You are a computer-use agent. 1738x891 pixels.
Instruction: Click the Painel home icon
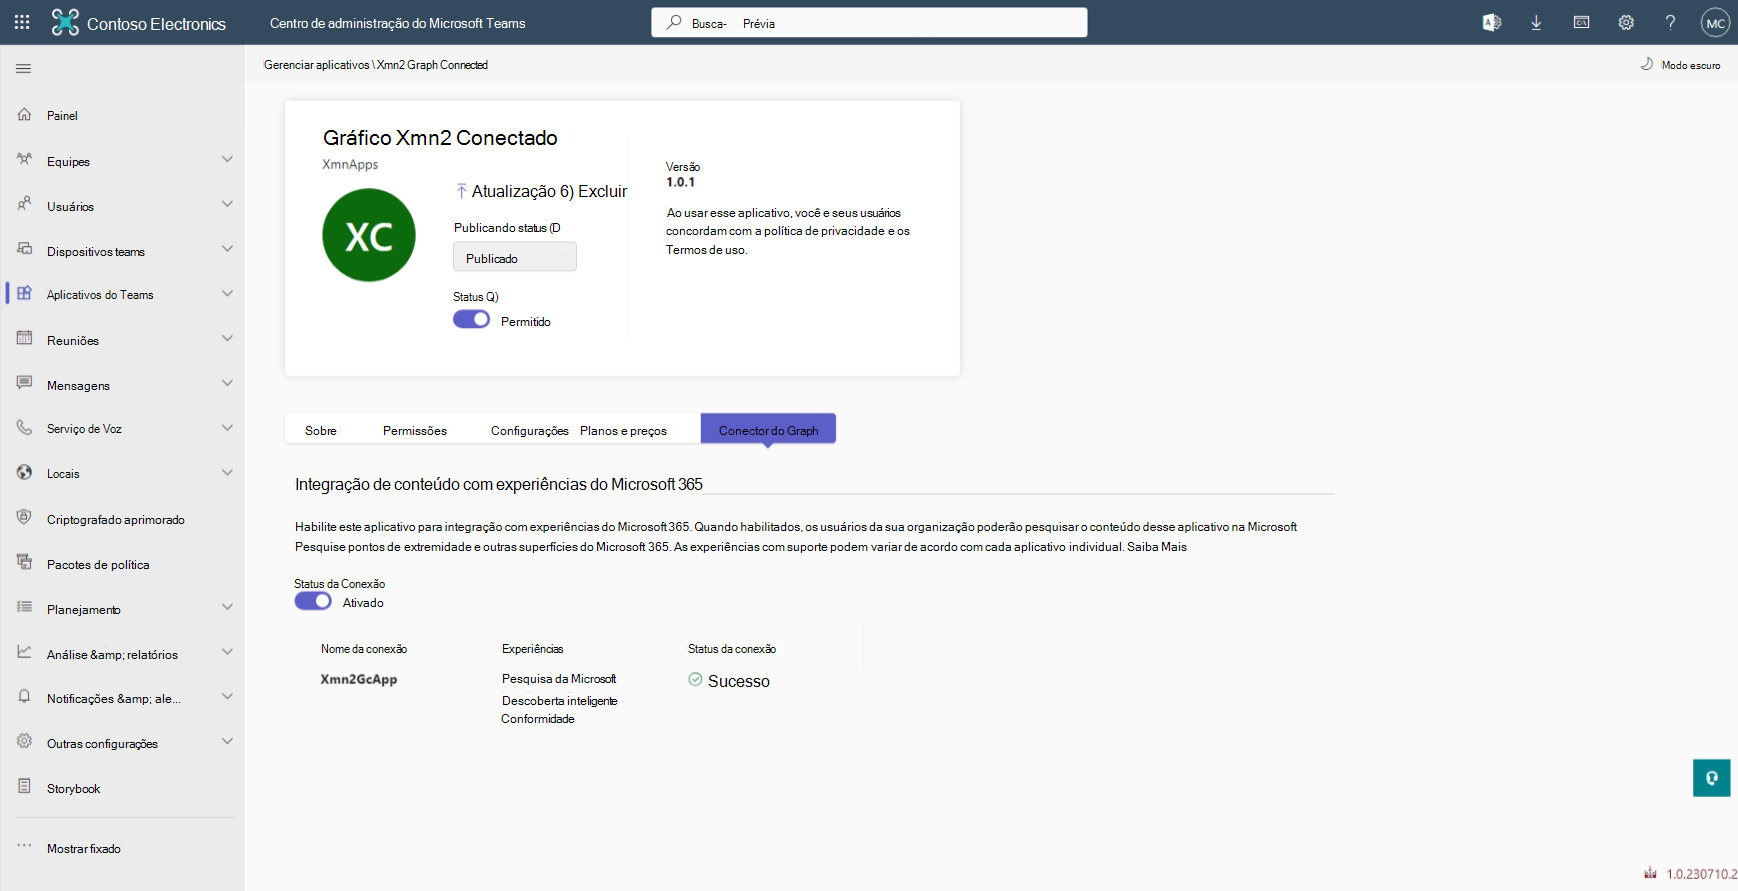[x=25, y=115]
